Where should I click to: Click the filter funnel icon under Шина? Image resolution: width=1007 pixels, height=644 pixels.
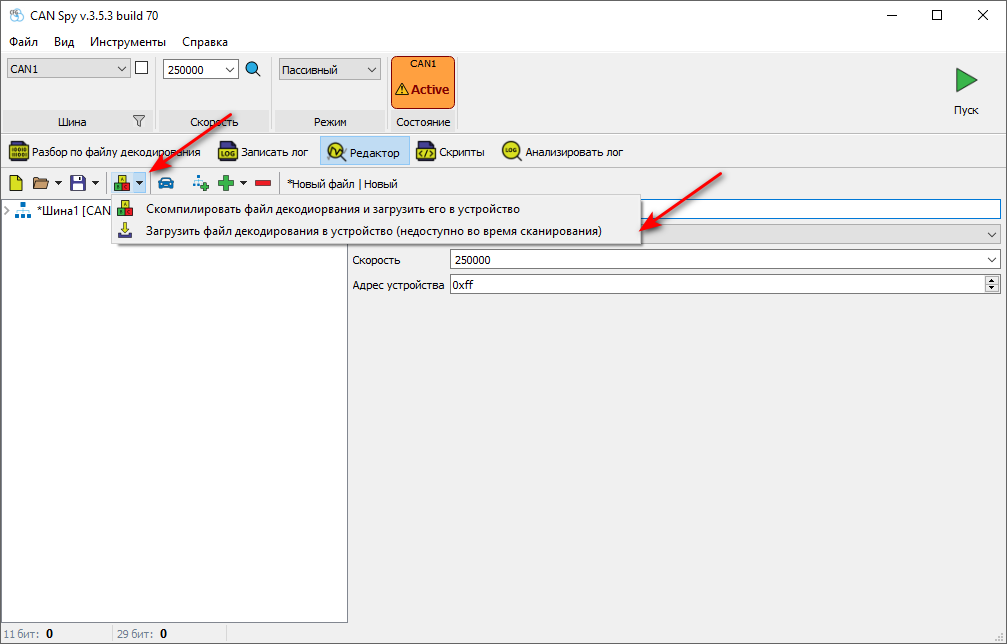[139, 122]
